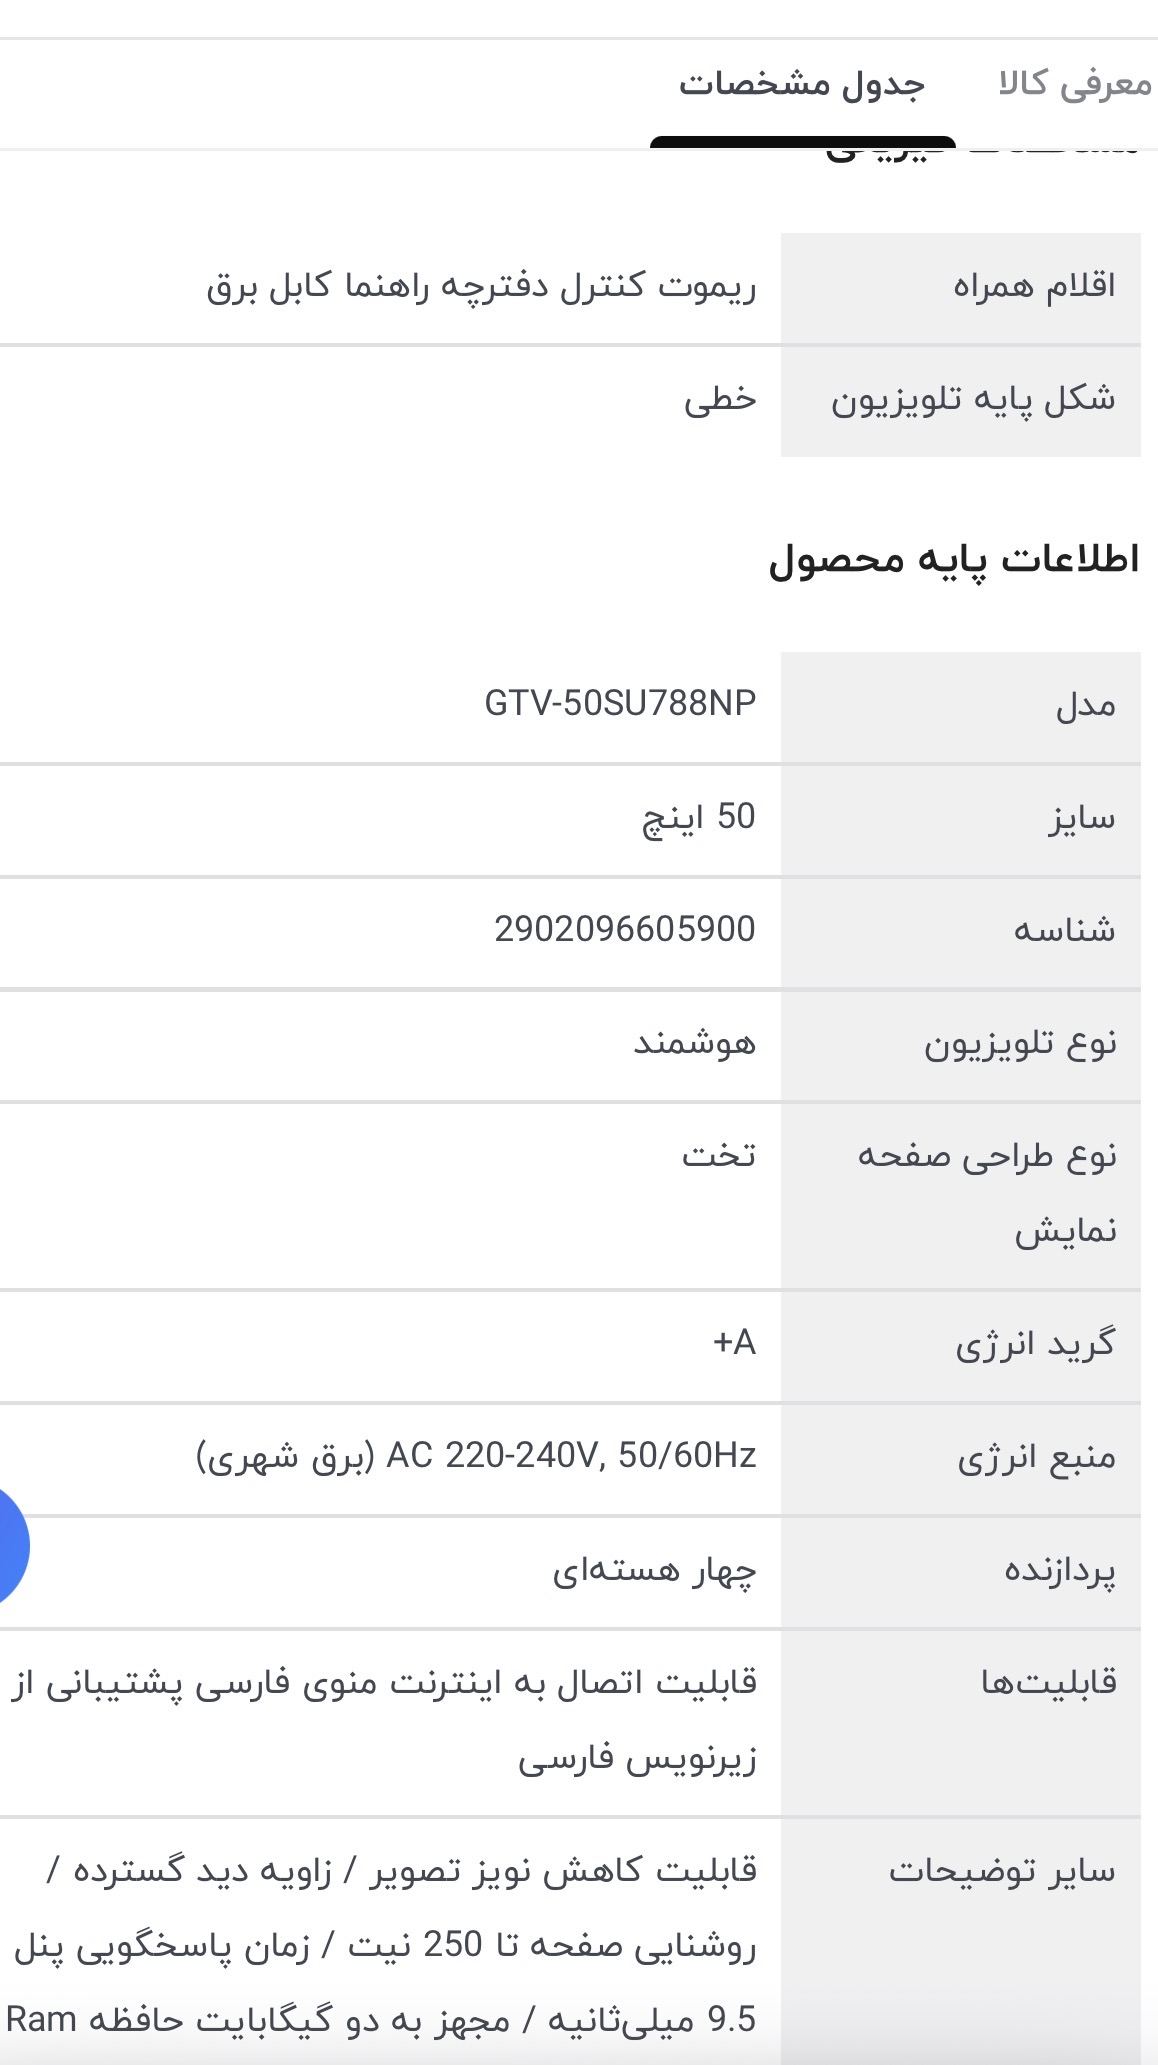Open the معرفی کالا tab

(x=1074, y=84)
